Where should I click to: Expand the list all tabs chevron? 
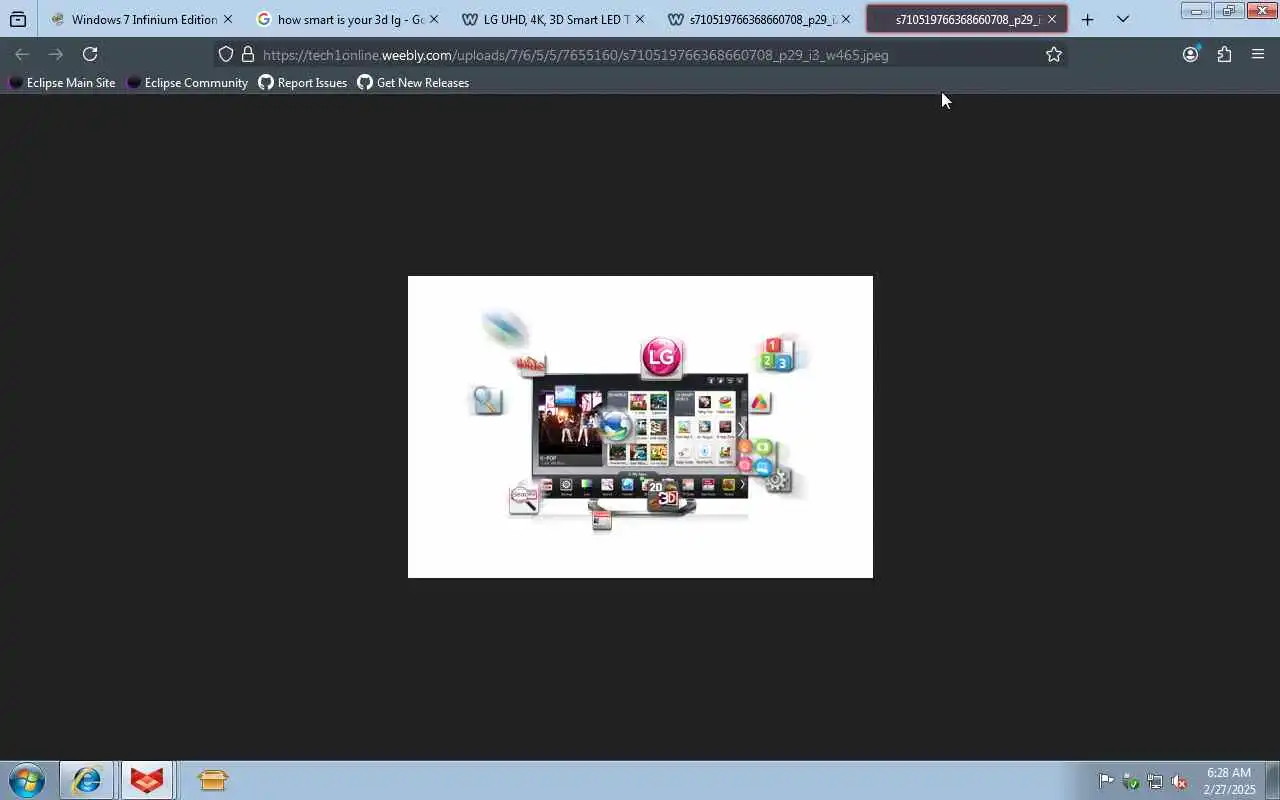click(1123, 19)
